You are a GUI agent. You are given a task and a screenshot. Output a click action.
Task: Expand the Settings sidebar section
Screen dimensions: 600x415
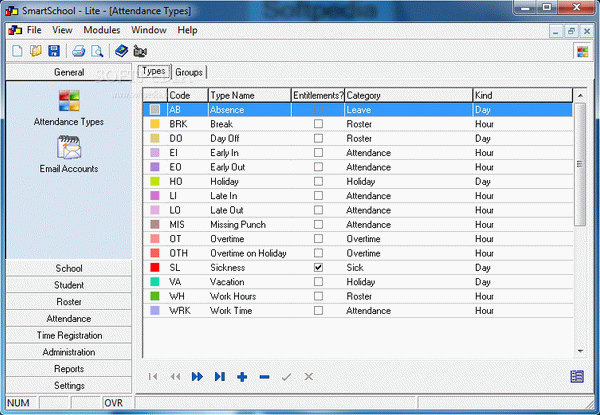pyautogui.click(x=69, y=386)
